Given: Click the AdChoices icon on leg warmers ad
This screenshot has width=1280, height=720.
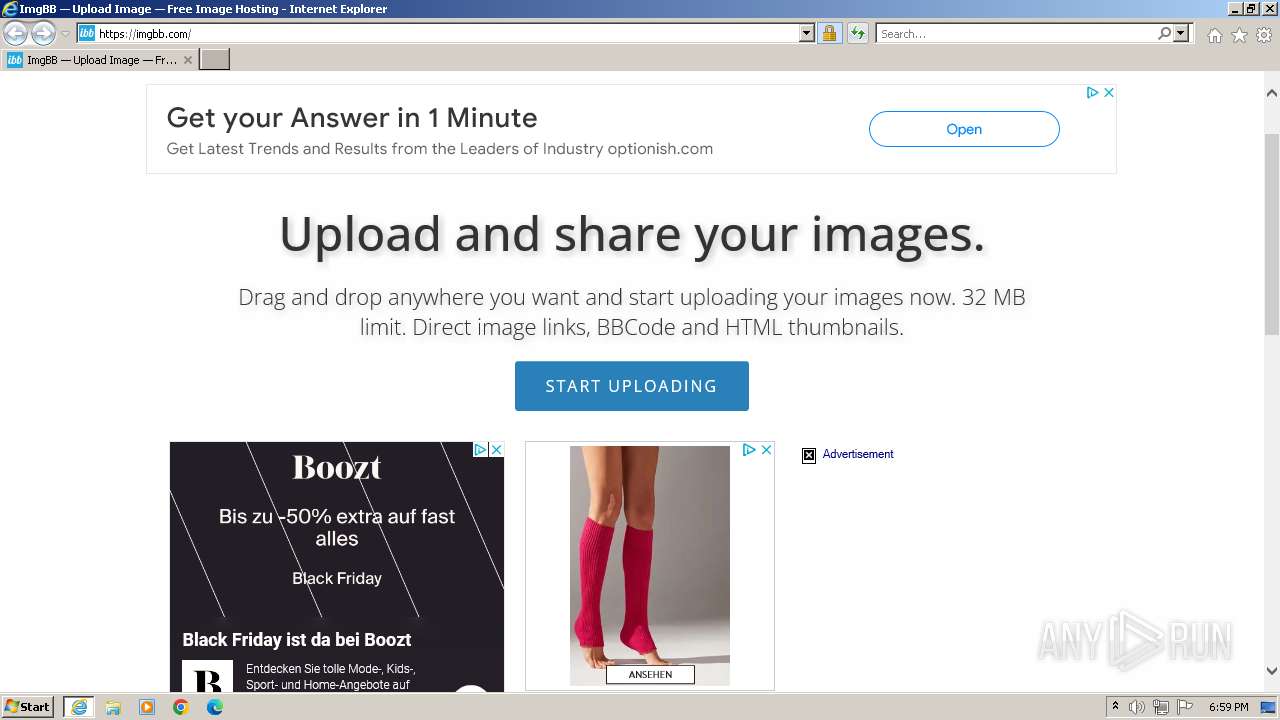Looking at the screenshot, I should pyautogui.click(x=749, y=450).
